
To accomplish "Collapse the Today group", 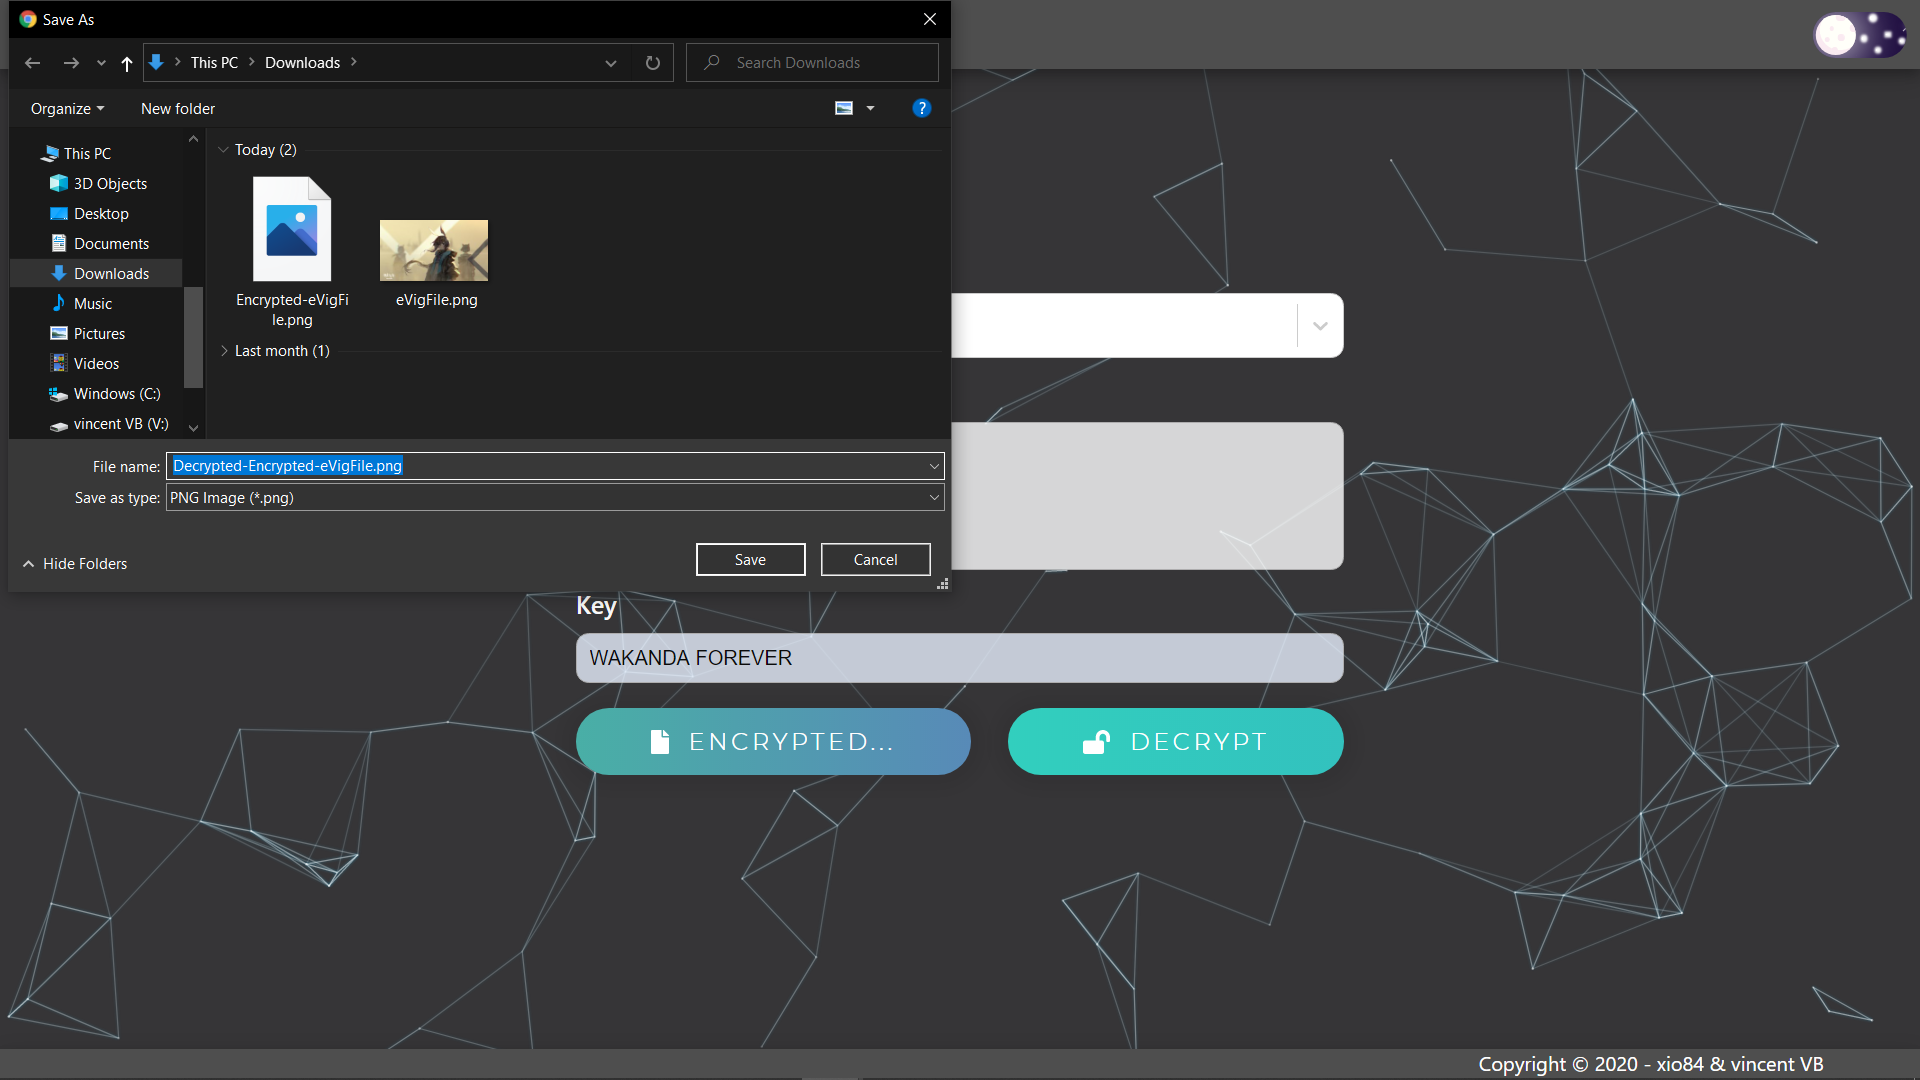I will pos(223,150).
